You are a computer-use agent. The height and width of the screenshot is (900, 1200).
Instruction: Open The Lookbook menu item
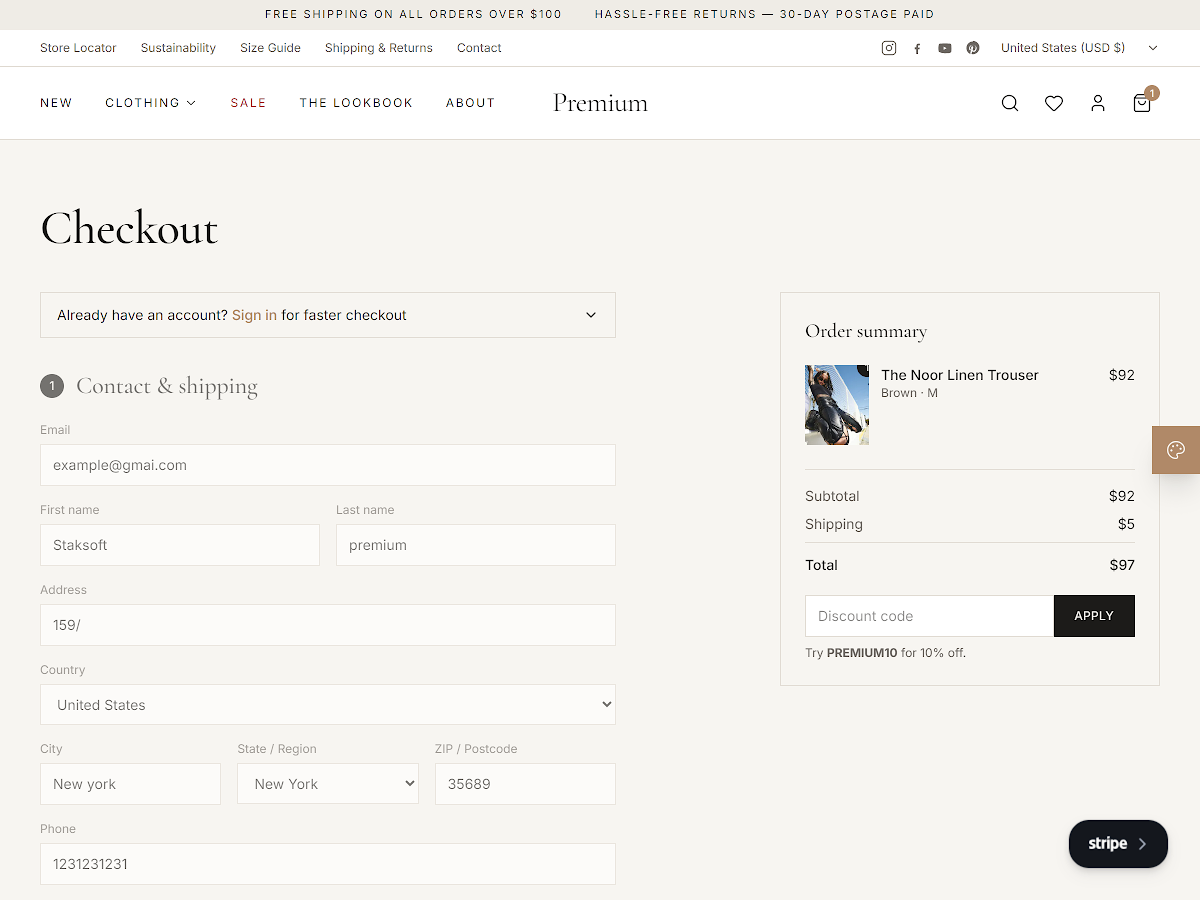click(356, 103)
